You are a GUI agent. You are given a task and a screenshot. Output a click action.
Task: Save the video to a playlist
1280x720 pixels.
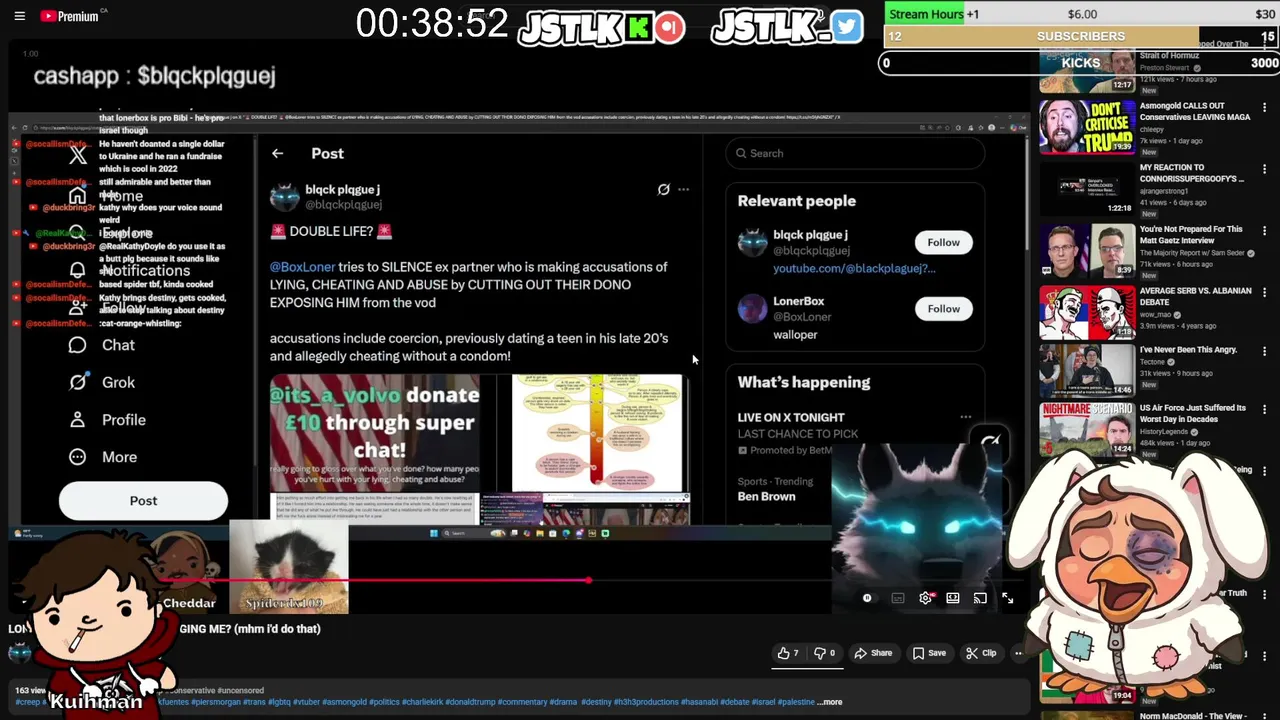click(929, 653)
